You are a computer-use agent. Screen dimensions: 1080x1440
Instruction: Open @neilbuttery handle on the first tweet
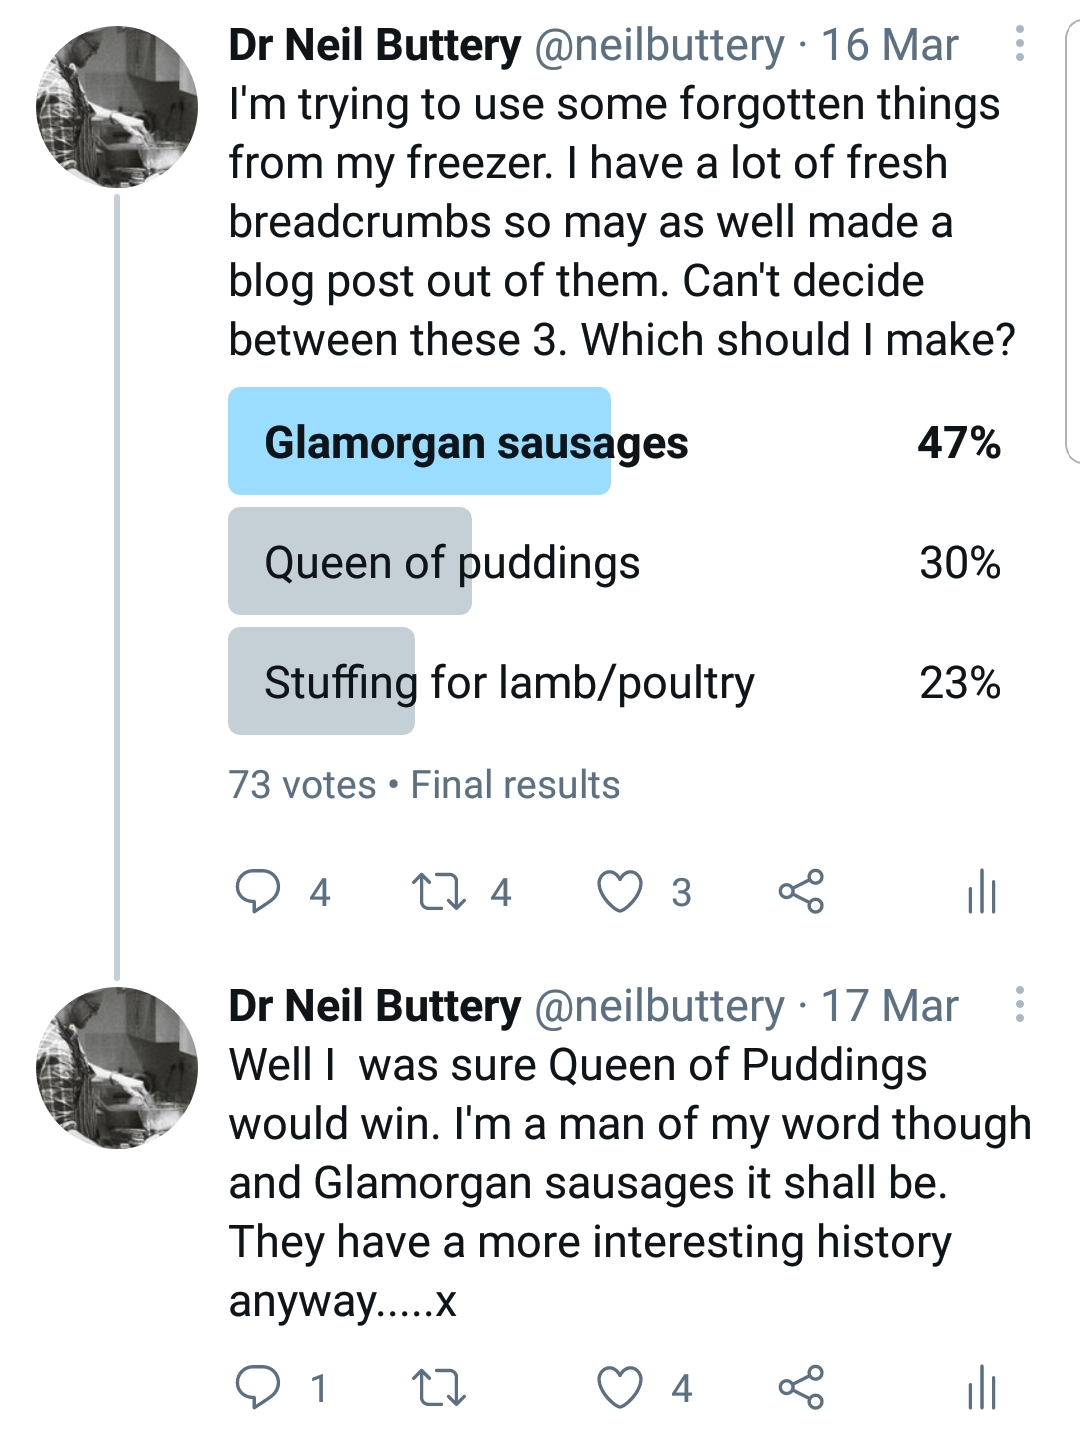pyautogui.click(x=659, y=45)
